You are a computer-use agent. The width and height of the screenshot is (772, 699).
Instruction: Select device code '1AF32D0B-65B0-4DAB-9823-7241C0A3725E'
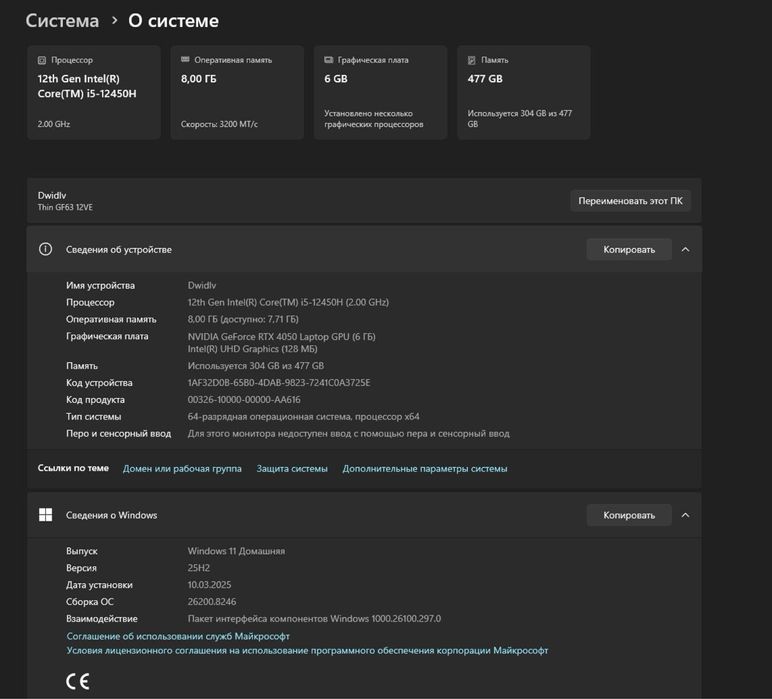(279, 382)
